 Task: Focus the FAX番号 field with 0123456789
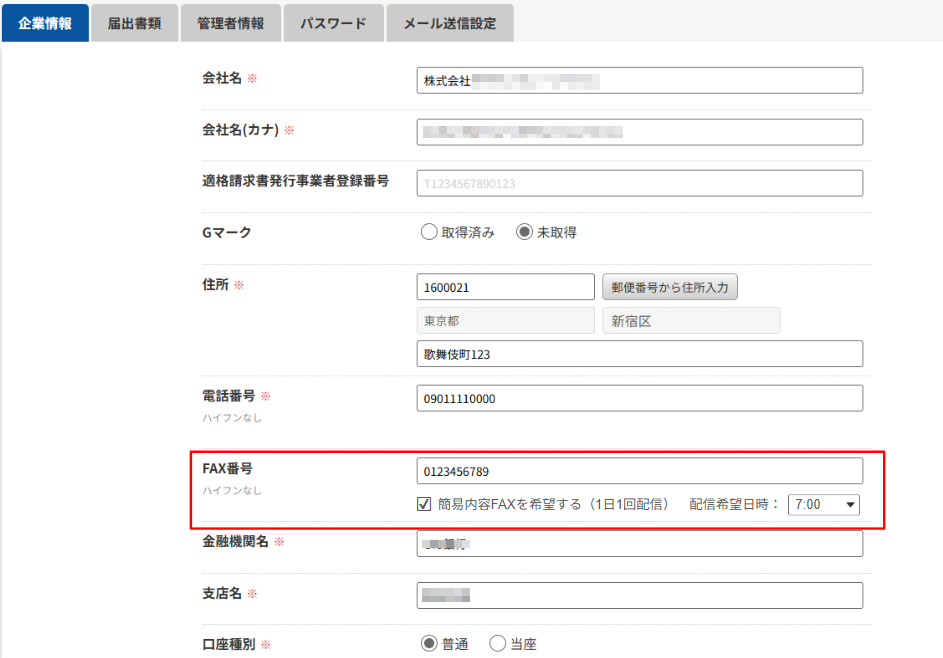(639, 471)
